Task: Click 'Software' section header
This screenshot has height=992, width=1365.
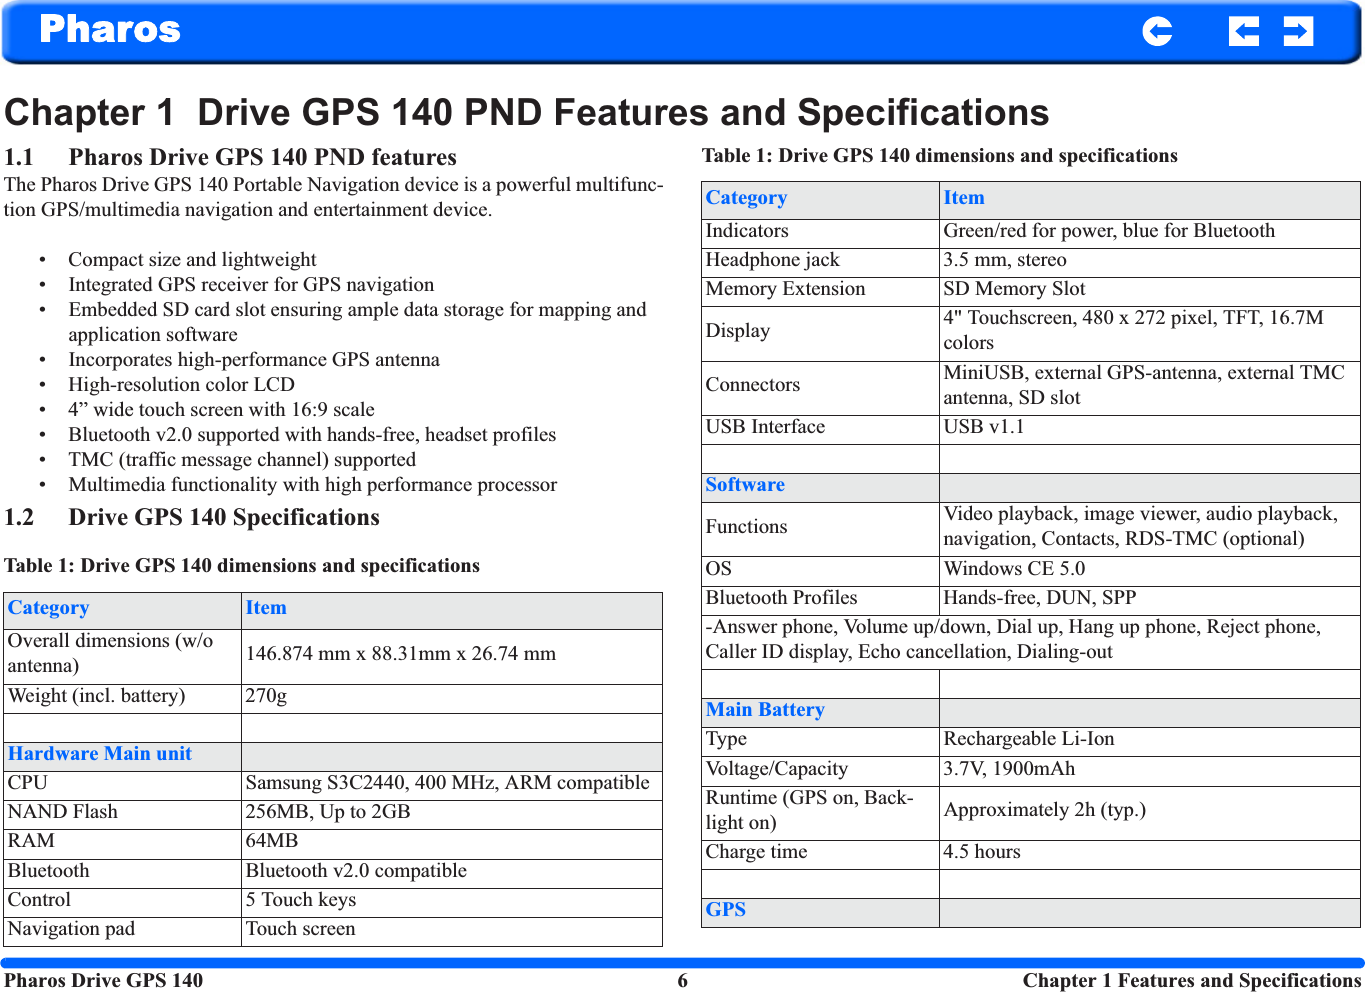Action: coord(745,485)
